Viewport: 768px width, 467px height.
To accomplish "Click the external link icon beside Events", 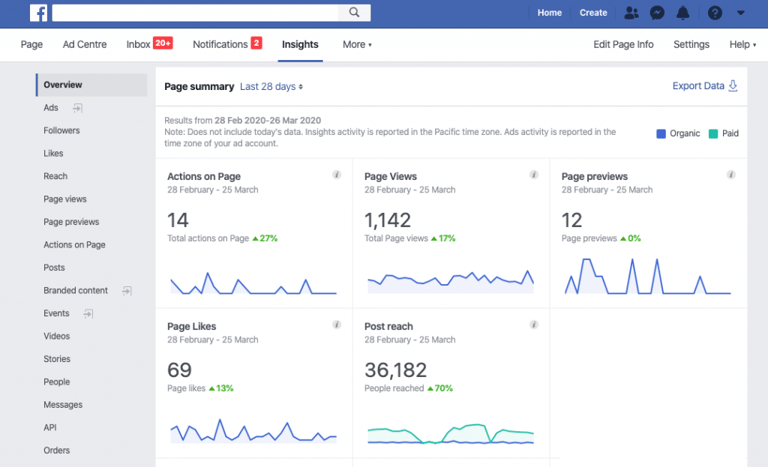I will tap(88, 314).
